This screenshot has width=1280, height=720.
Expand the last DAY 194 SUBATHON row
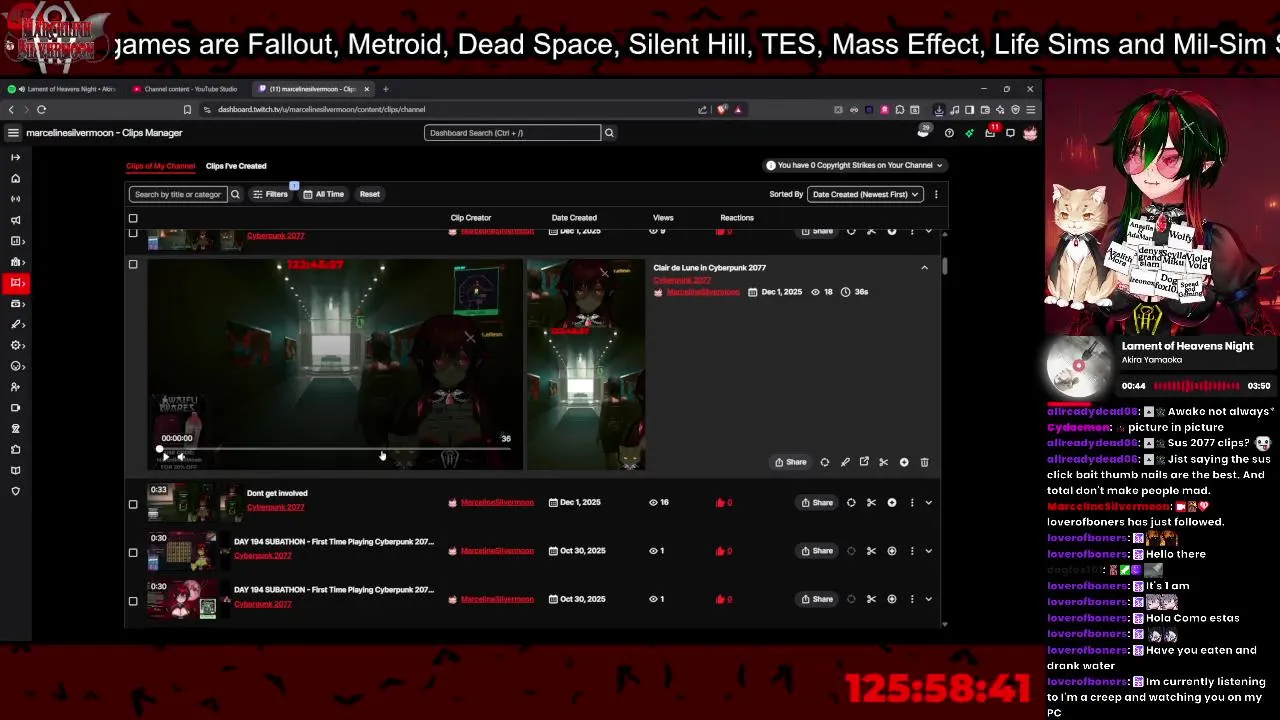pyautogui.click(x=929, y=599)
